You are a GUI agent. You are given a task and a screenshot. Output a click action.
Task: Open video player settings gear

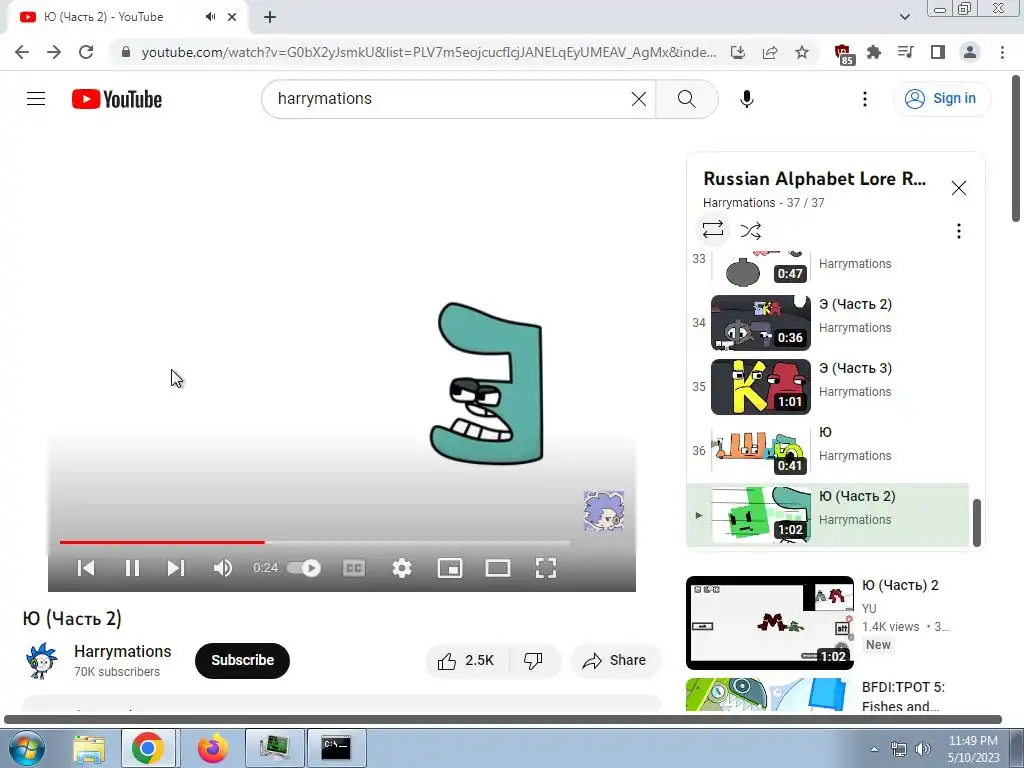(x=402, y=568)
